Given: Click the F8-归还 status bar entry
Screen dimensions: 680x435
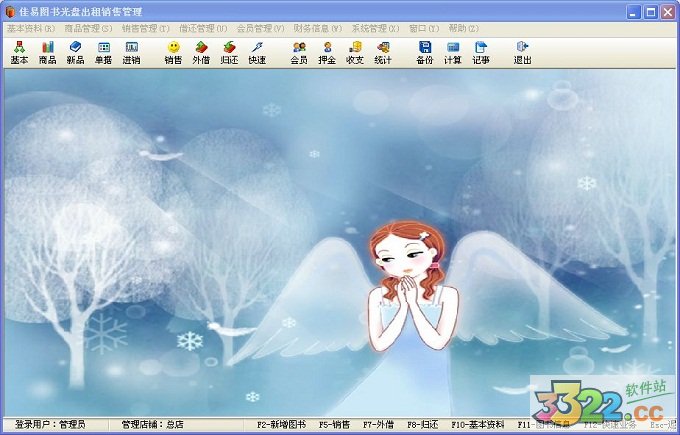Looking at the screenshot, I should click(422, 424).
